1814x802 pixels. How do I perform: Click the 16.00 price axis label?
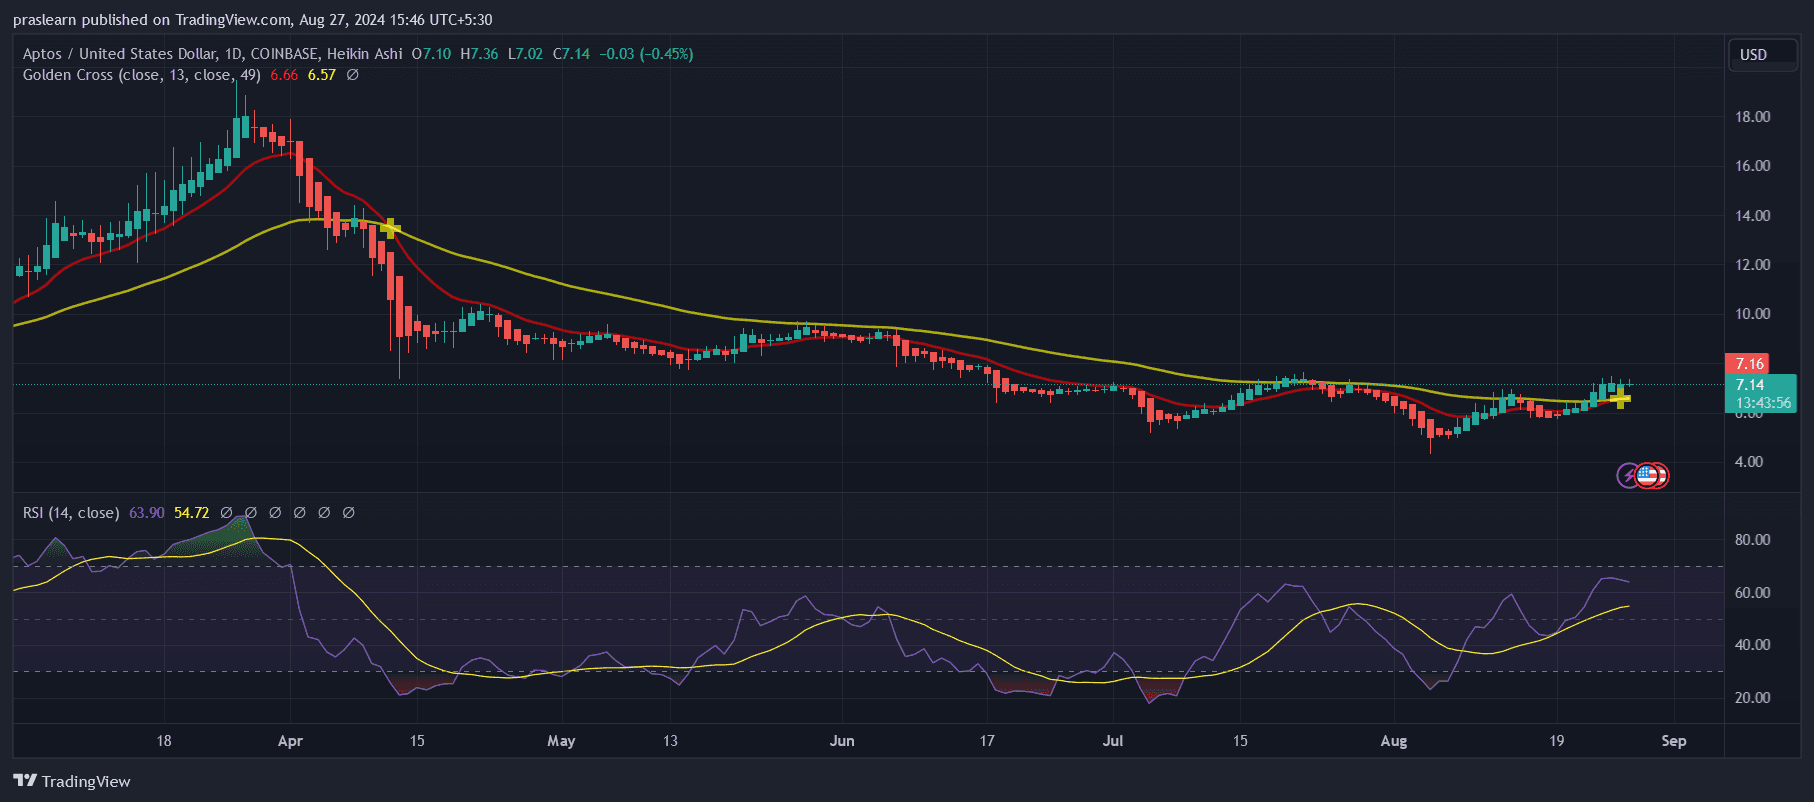(1752, 166)
